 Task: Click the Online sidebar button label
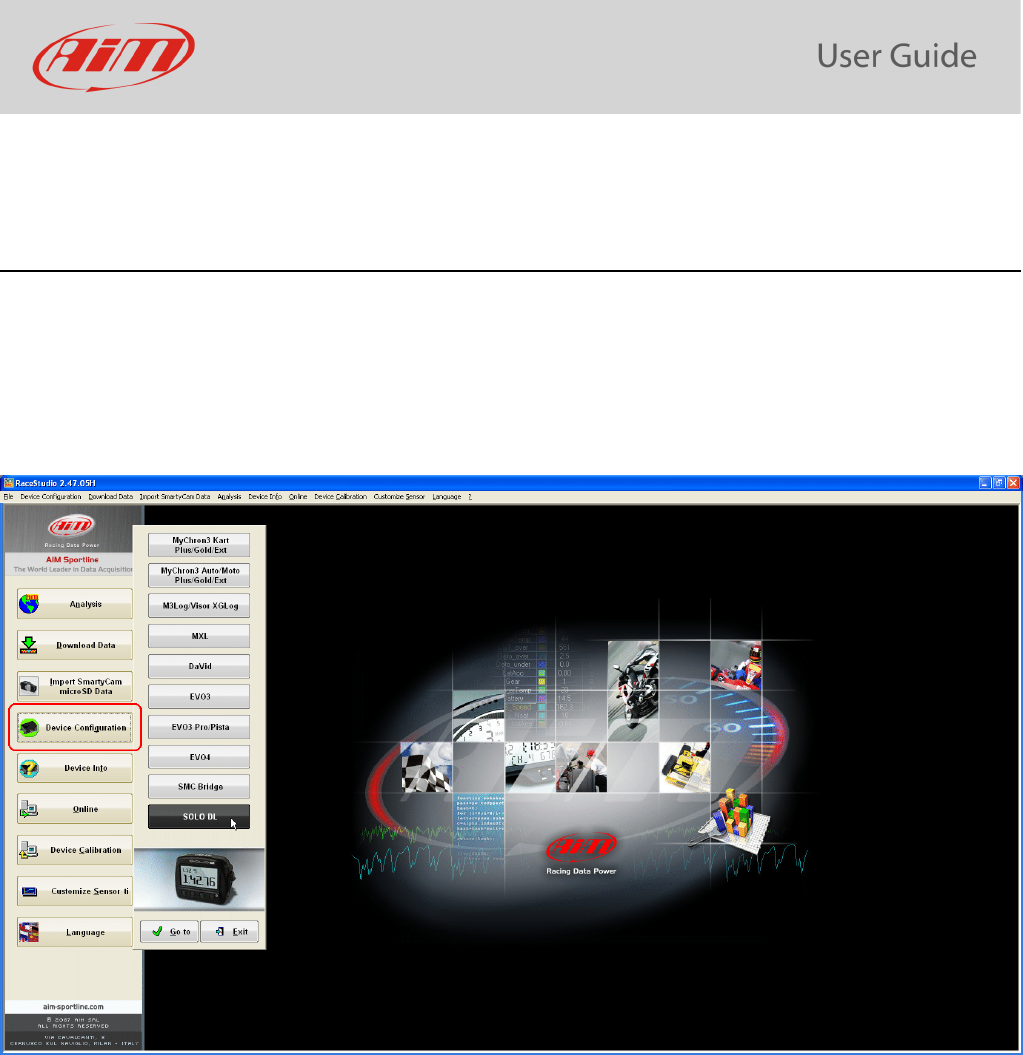click(85, 809)
